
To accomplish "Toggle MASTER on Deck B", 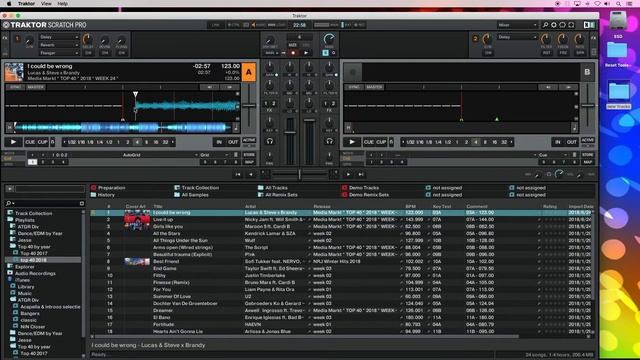I will pos(374,87).
